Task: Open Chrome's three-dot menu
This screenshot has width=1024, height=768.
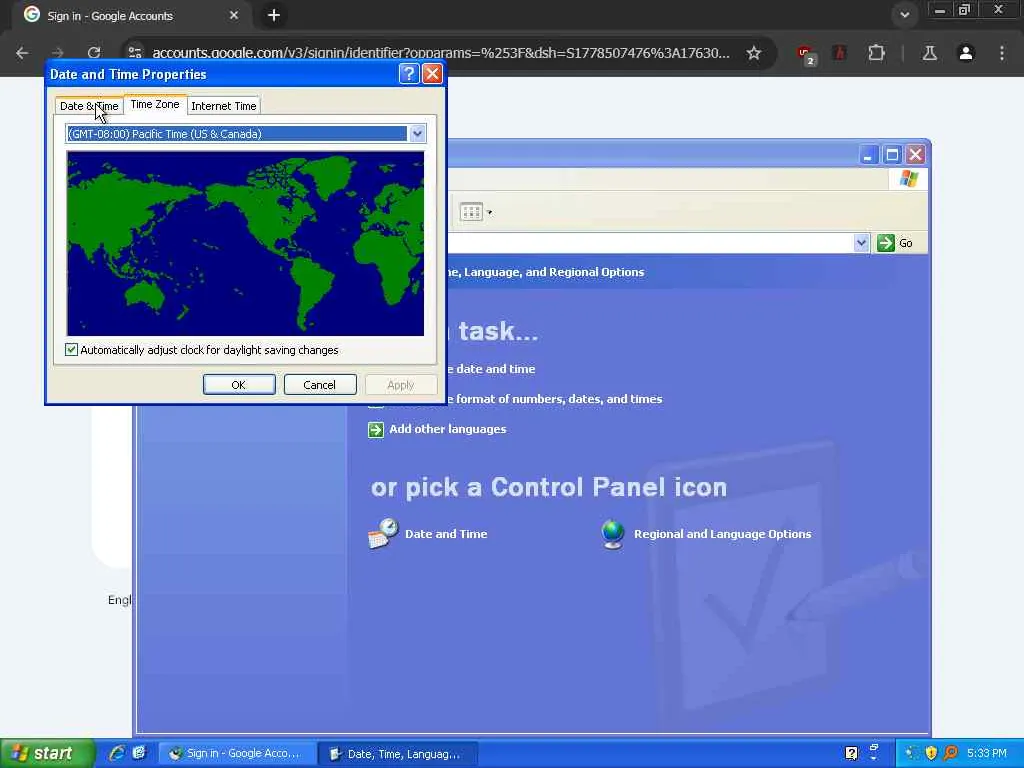Action: click(1002, 53)
